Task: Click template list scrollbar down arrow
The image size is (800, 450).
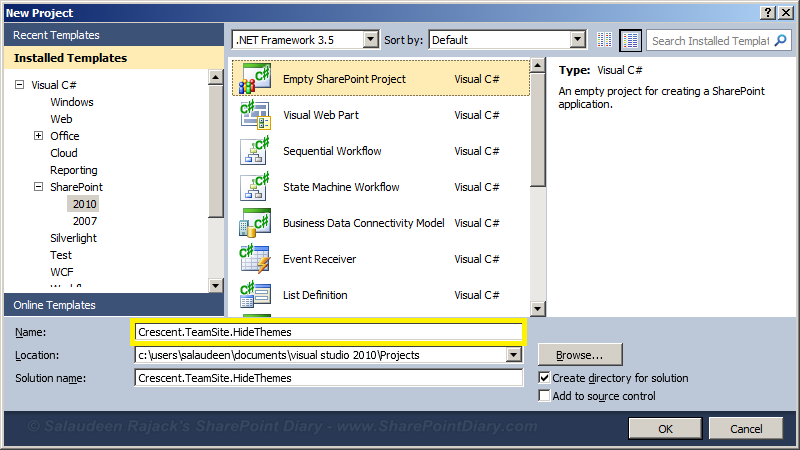Action: [538, 309]
